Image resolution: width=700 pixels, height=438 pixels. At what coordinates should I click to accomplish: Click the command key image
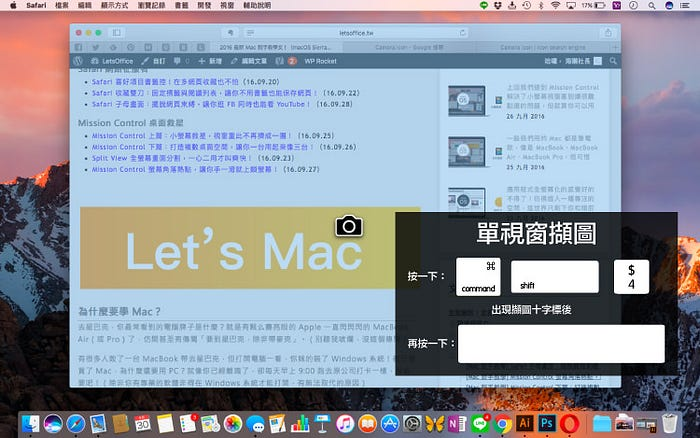[478, 276]
